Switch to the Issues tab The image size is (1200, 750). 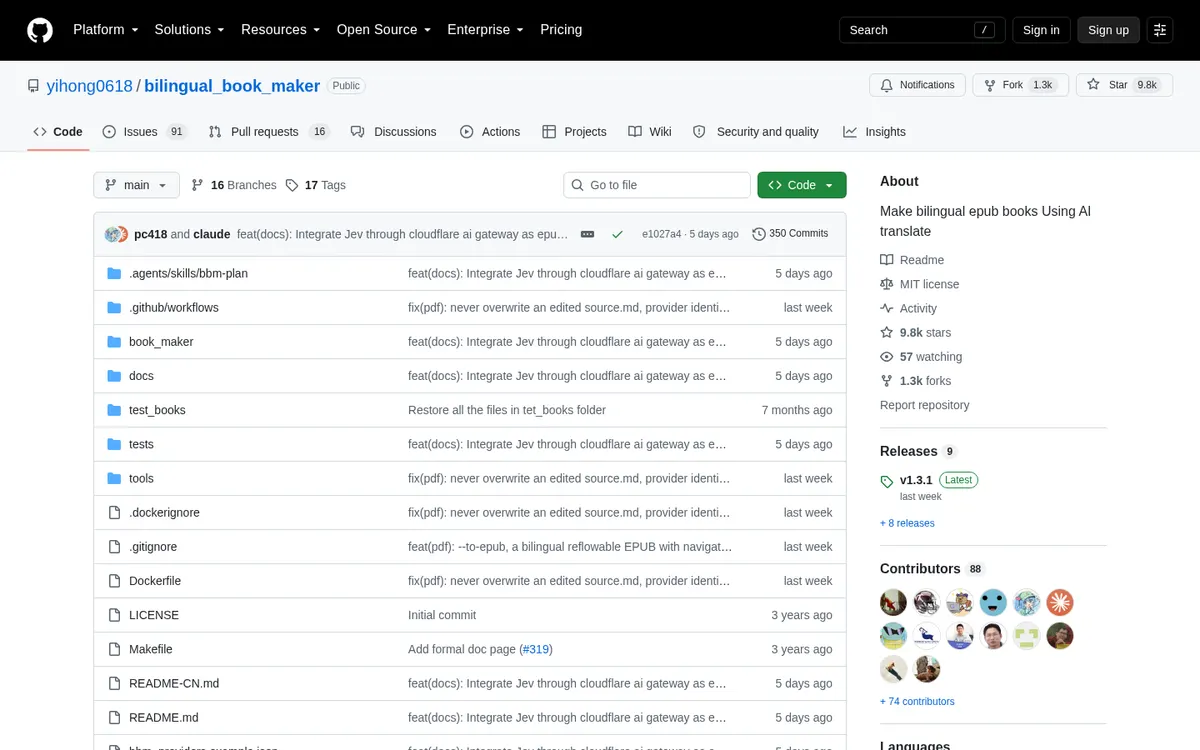tap(145, 132)
